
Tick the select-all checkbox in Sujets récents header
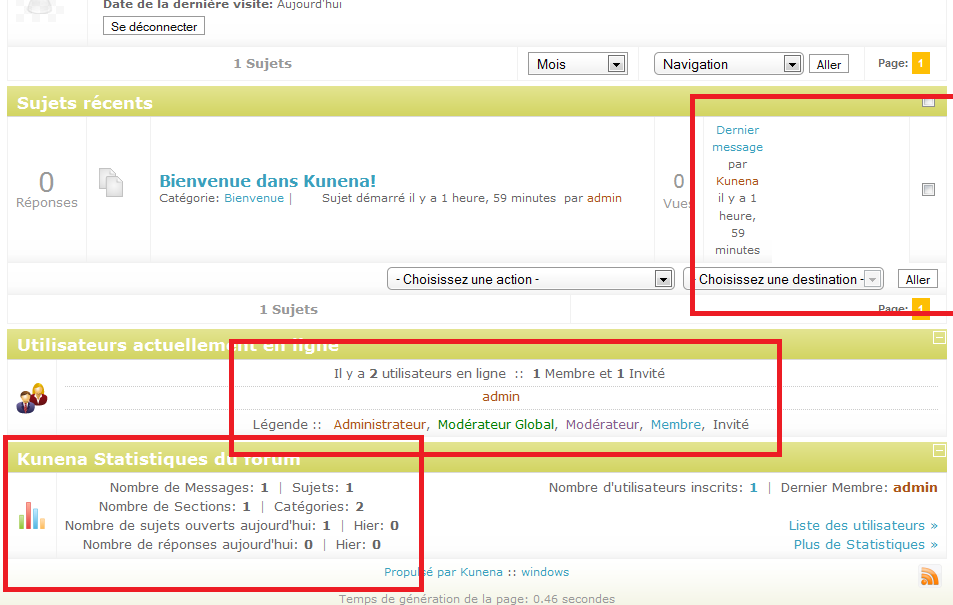click(928, 102)
